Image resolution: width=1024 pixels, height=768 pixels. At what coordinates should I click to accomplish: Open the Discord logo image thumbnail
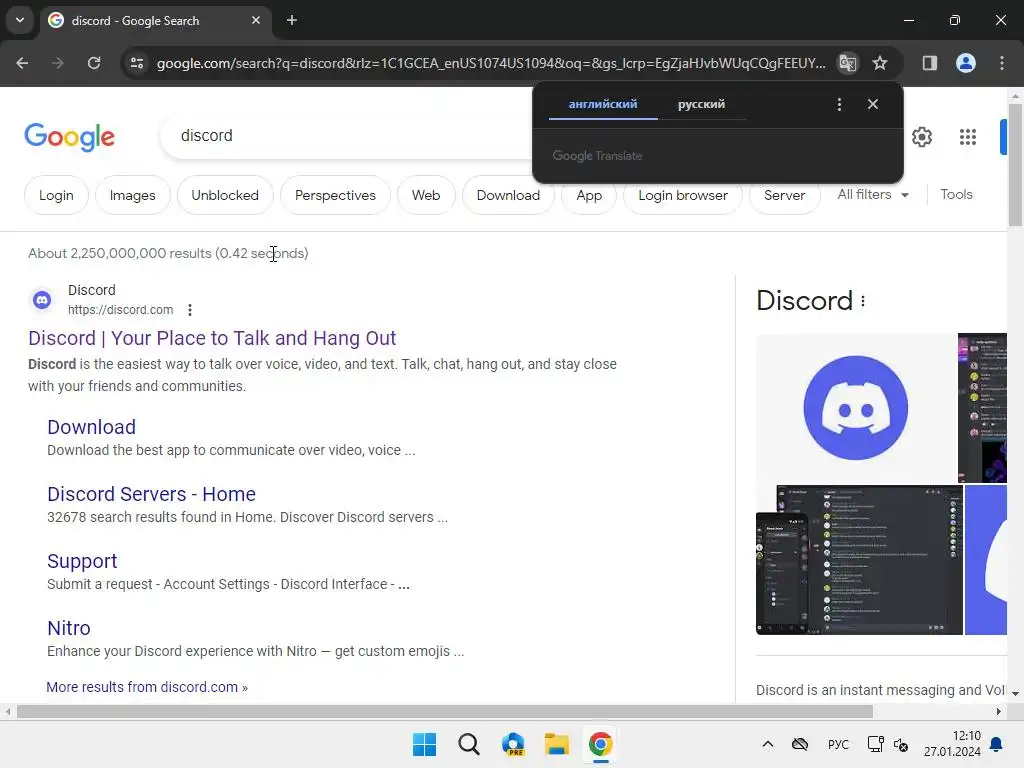[x=856, y=408]
